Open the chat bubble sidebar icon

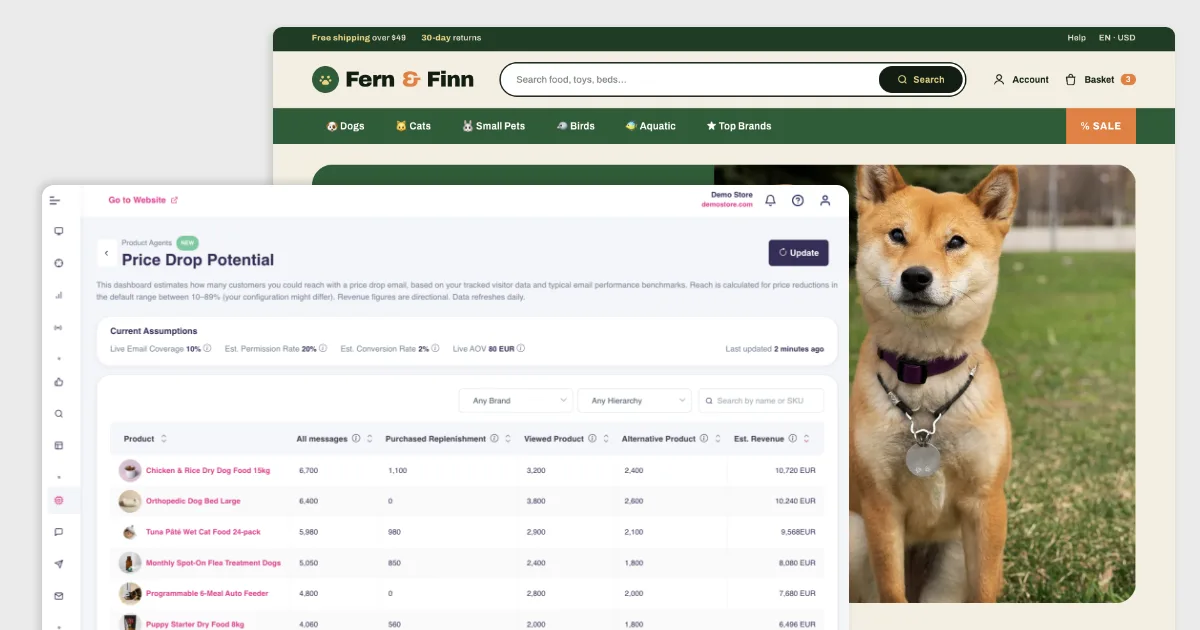tap(59, 532)
